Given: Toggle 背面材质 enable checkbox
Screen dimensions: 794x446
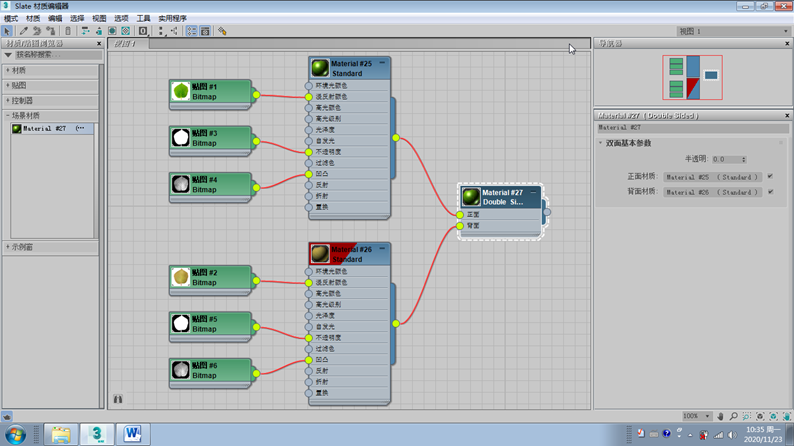Looking at the screenshot, I should pos(770,192).
